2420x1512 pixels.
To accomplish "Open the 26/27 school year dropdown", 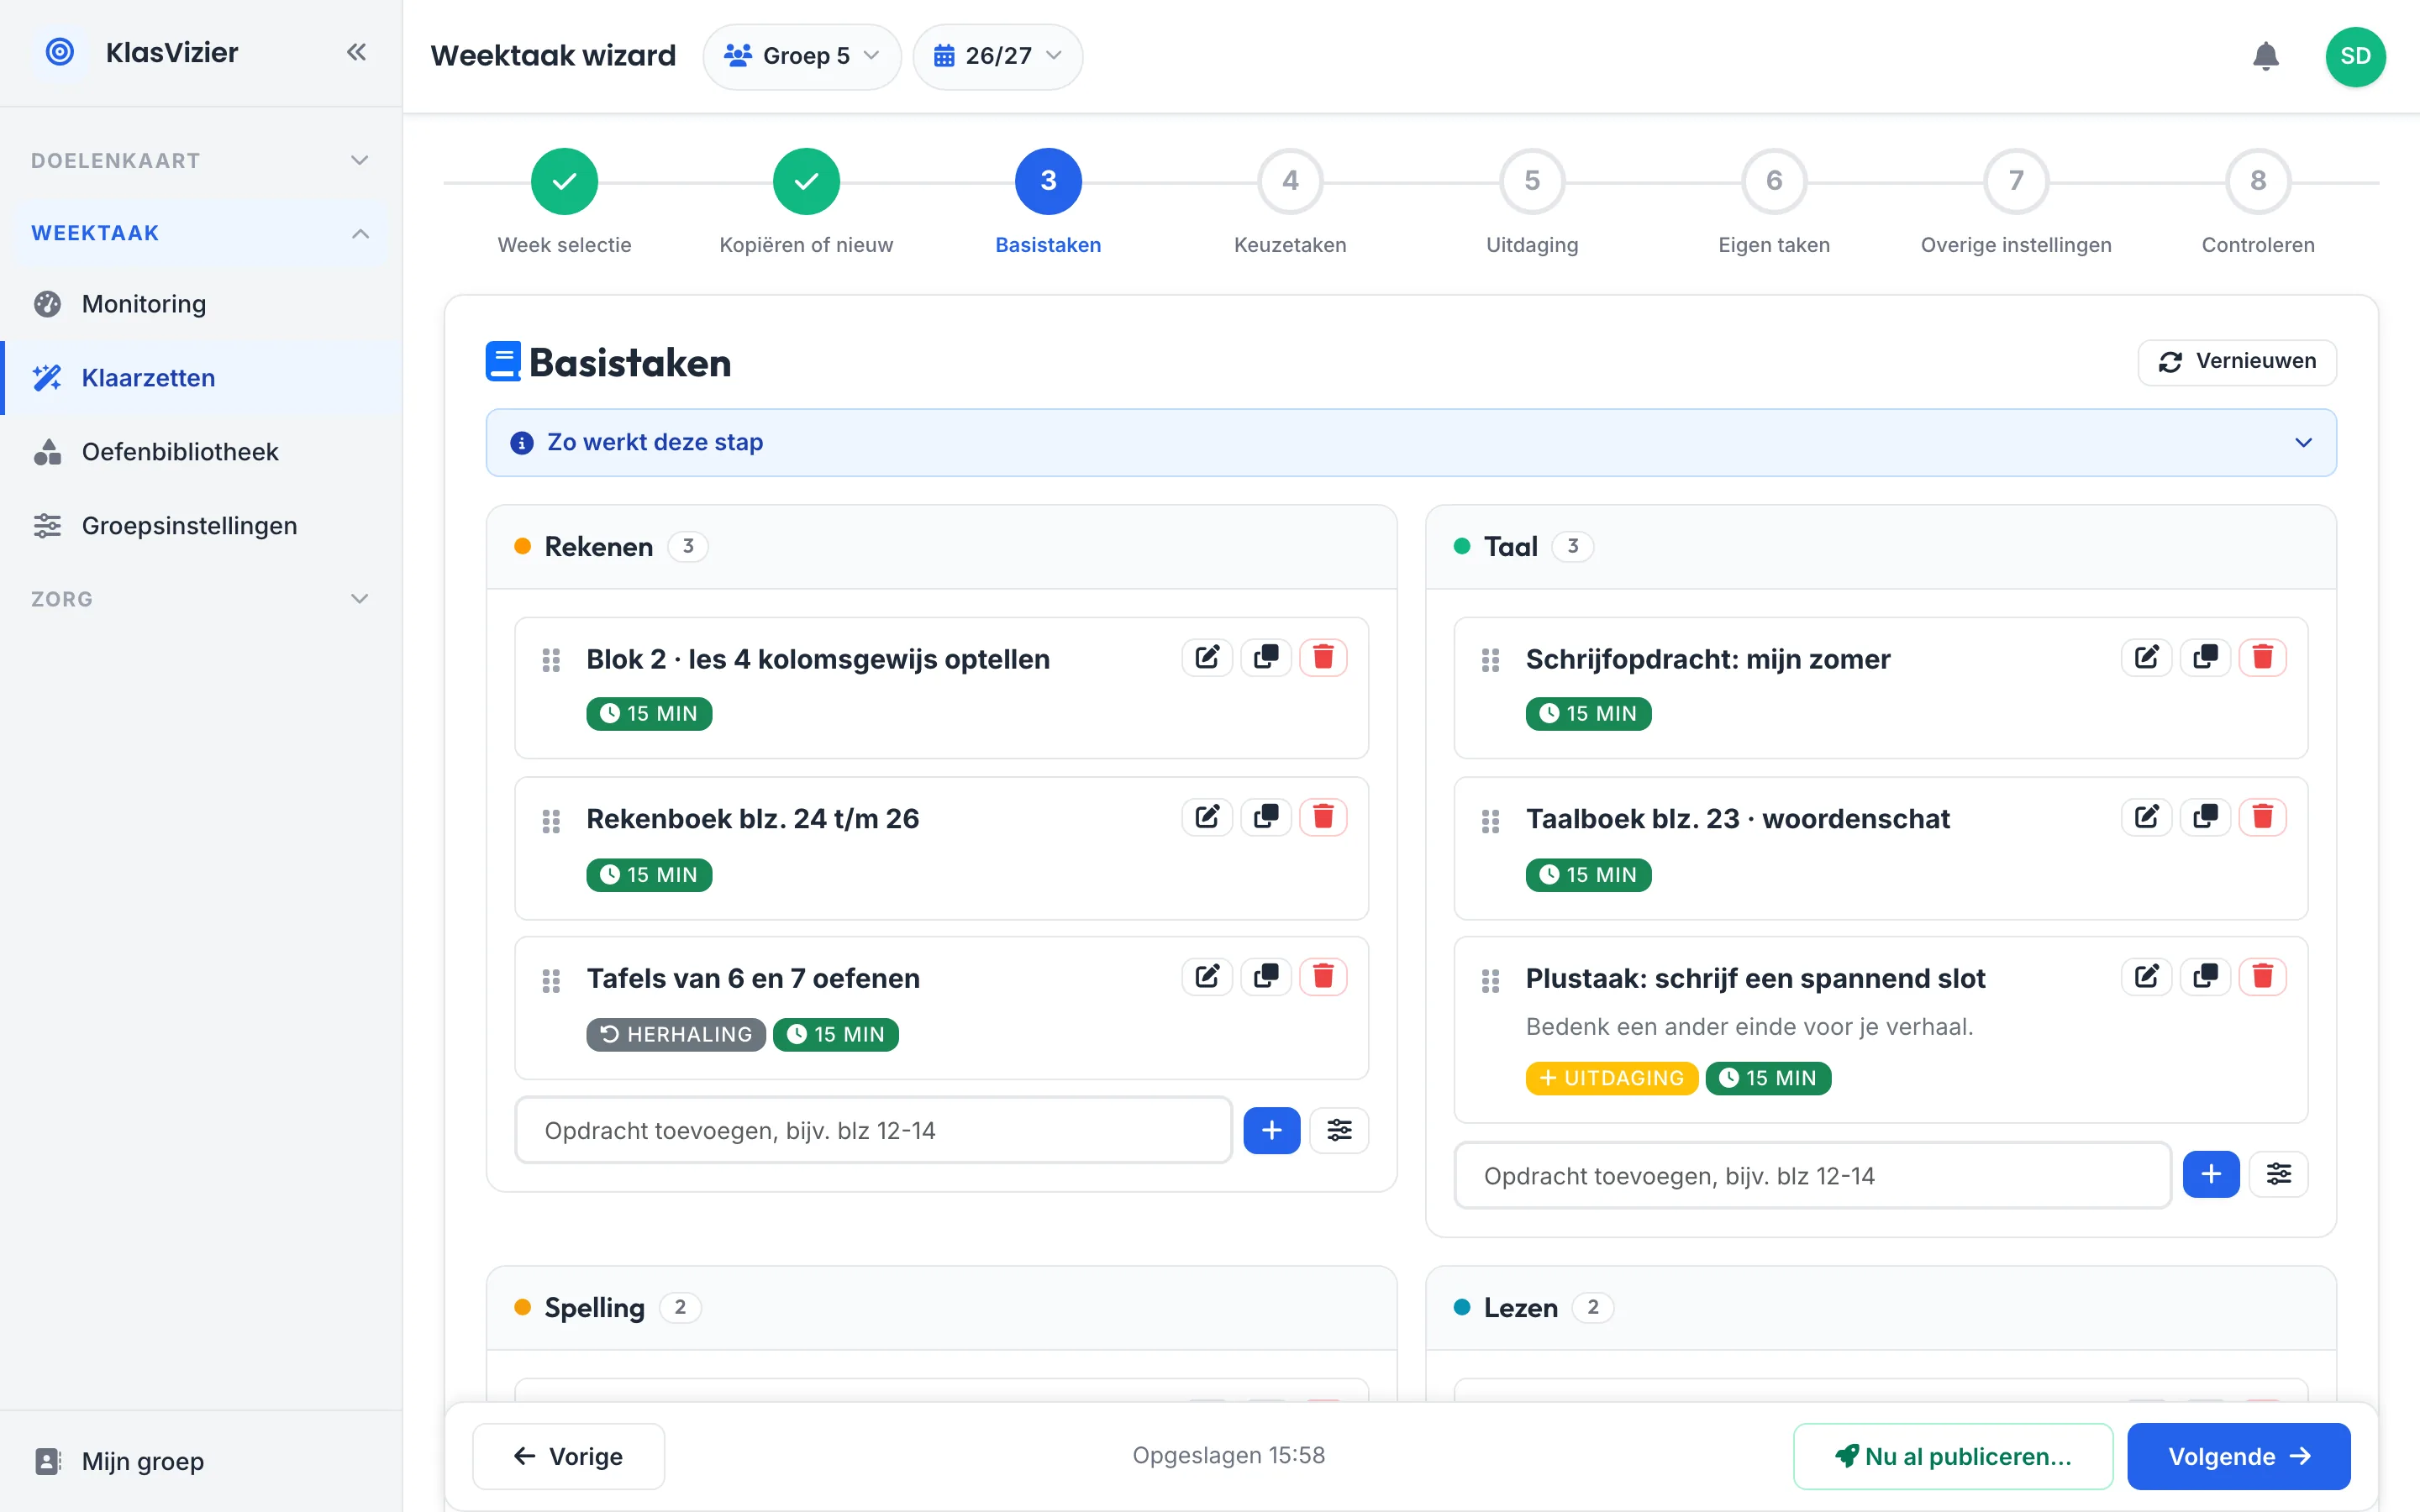I will (x=997, y=56).
